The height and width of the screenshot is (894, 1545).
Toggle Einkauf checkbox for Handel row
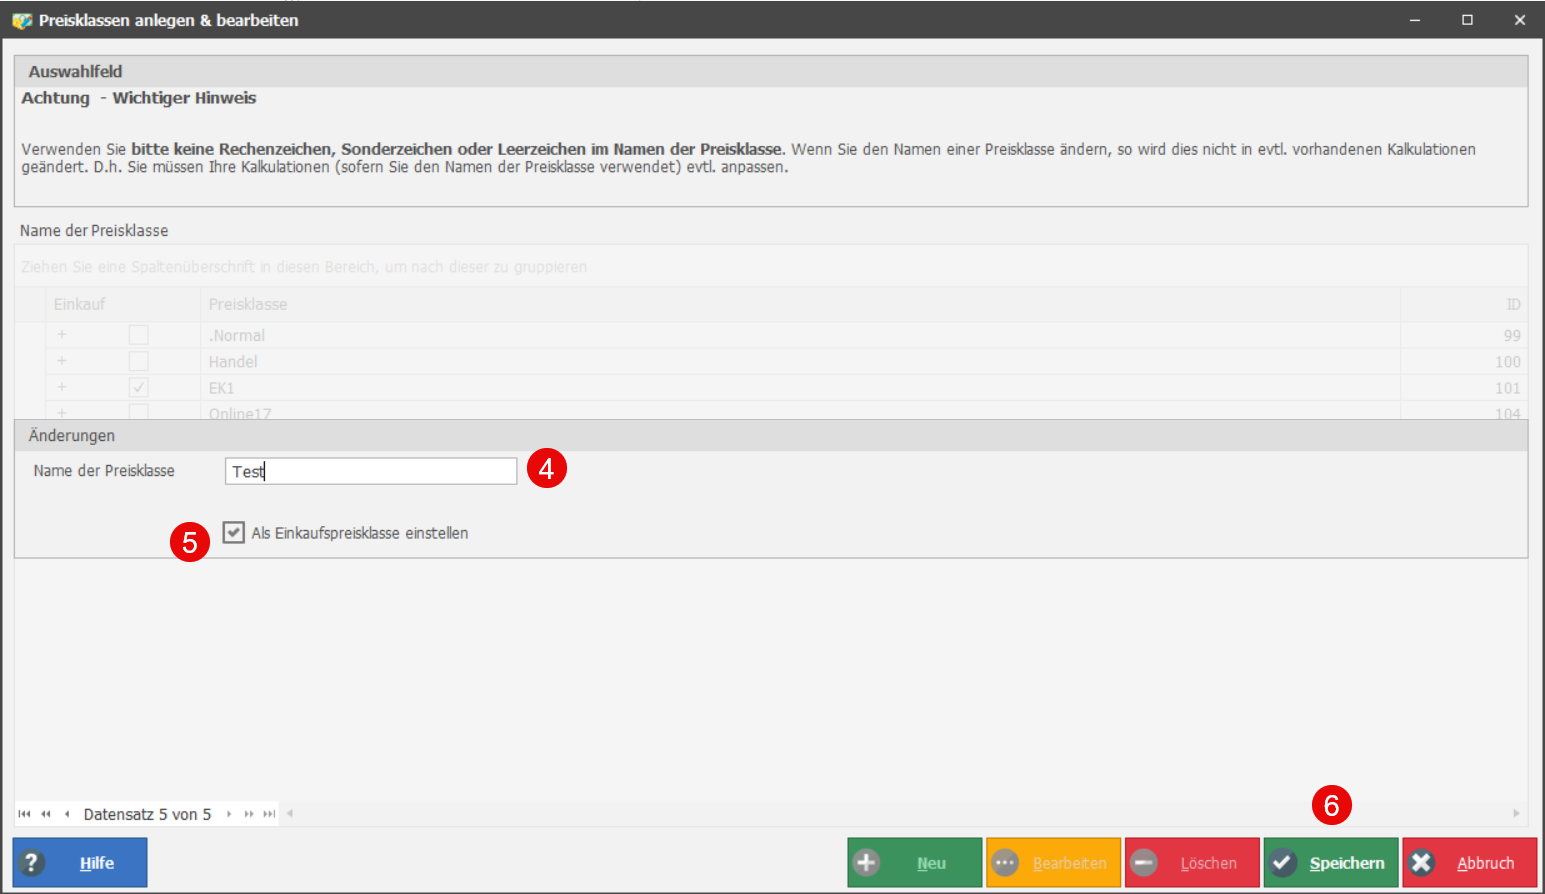(139, 361)
